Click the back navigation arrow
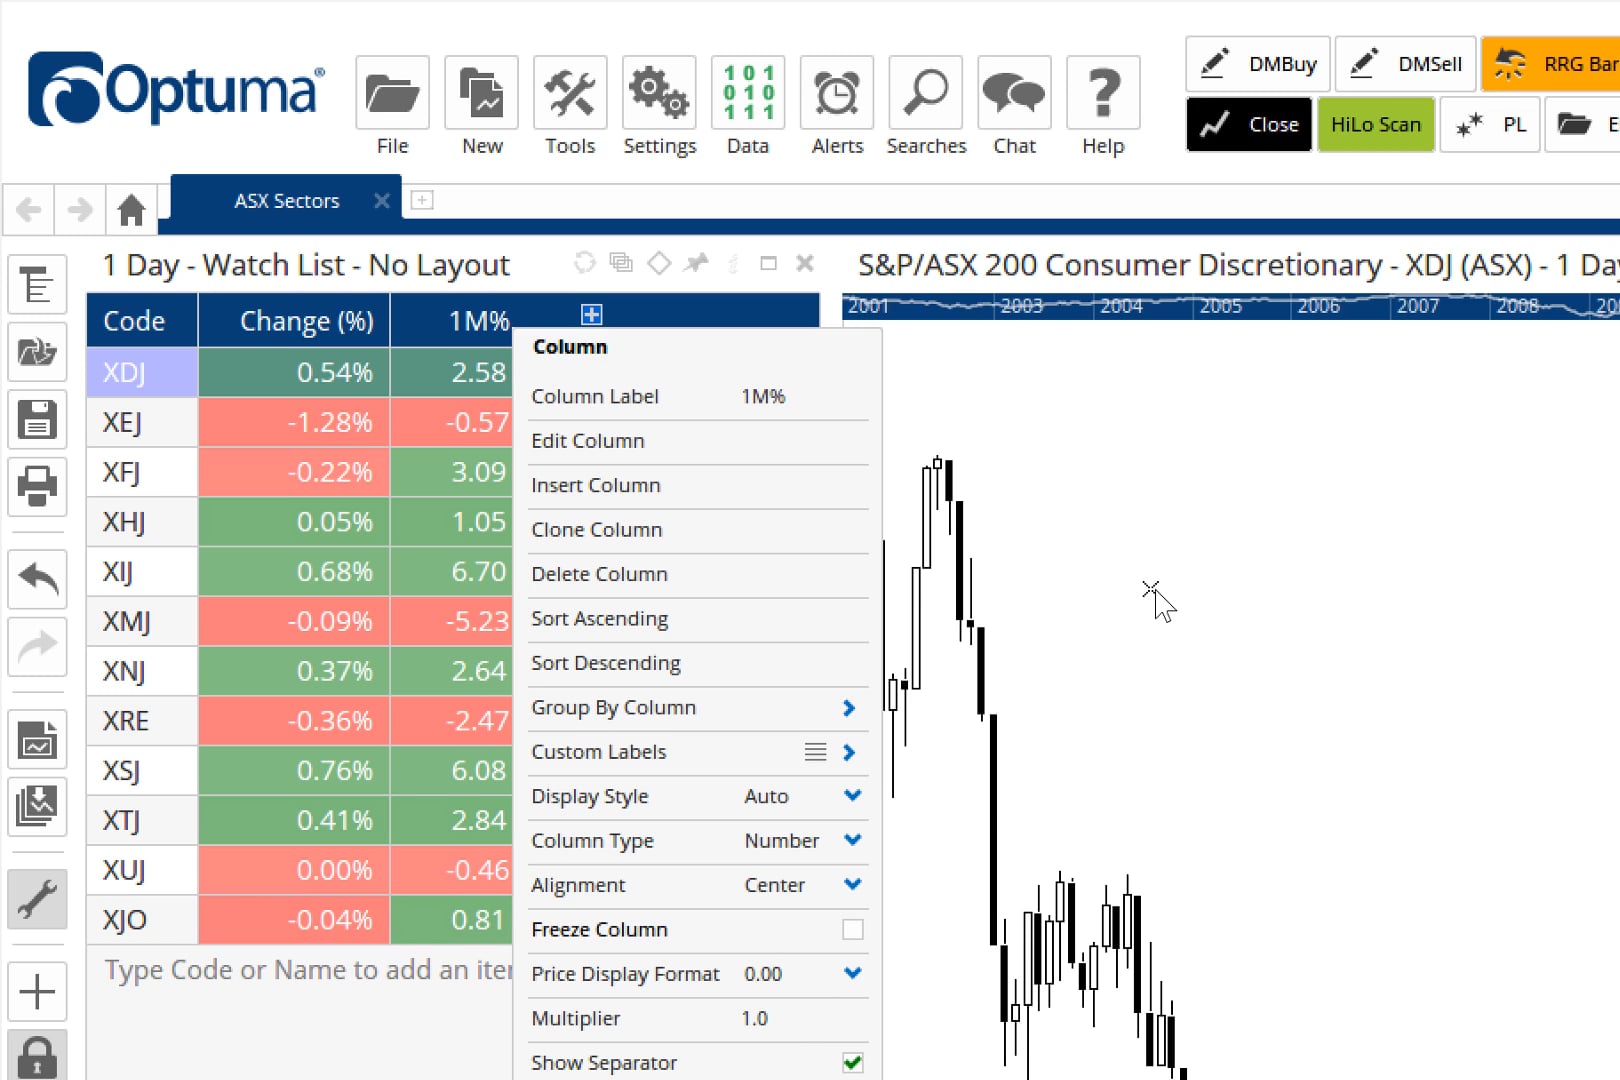The height and width of the screenshot is (1080, 1620). tap(29, 210)
